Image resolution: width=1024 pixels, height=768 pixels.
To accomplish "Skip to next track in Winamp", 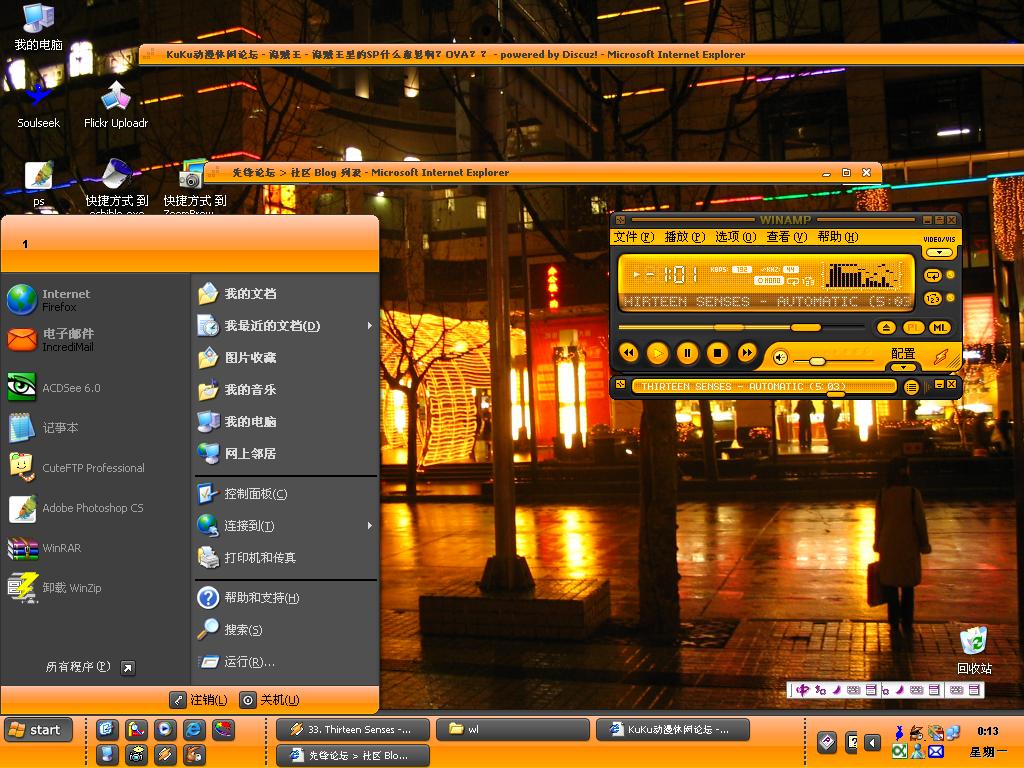I will (746, 353).
